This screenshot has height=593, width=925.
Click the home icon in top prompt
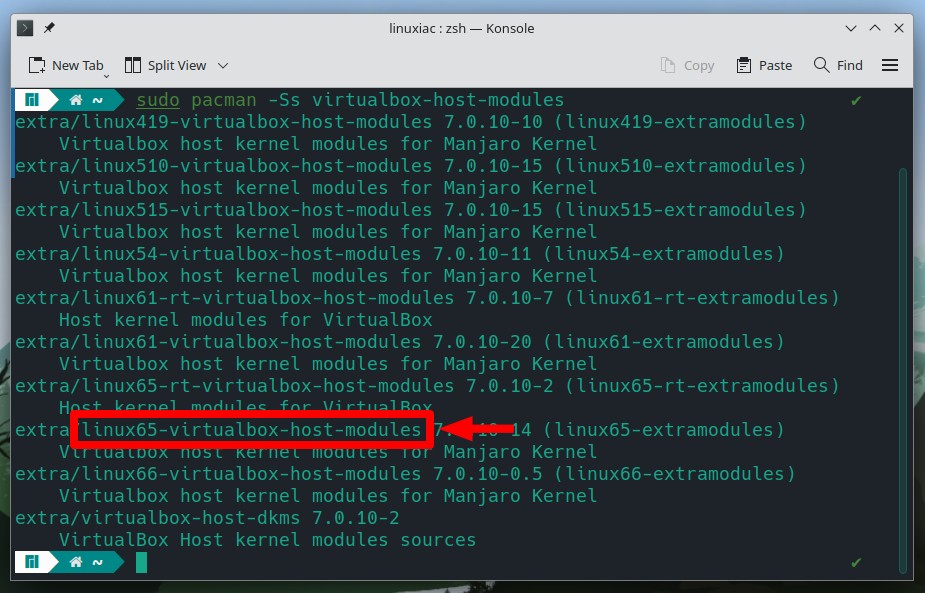click(x=76, y=100)
